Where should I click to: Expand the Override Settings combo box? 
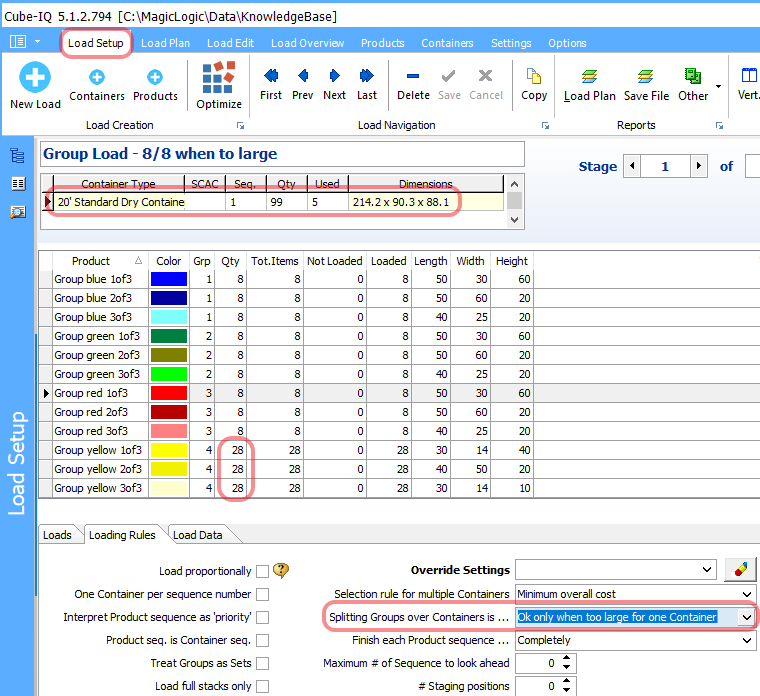[x=708, y=570]
